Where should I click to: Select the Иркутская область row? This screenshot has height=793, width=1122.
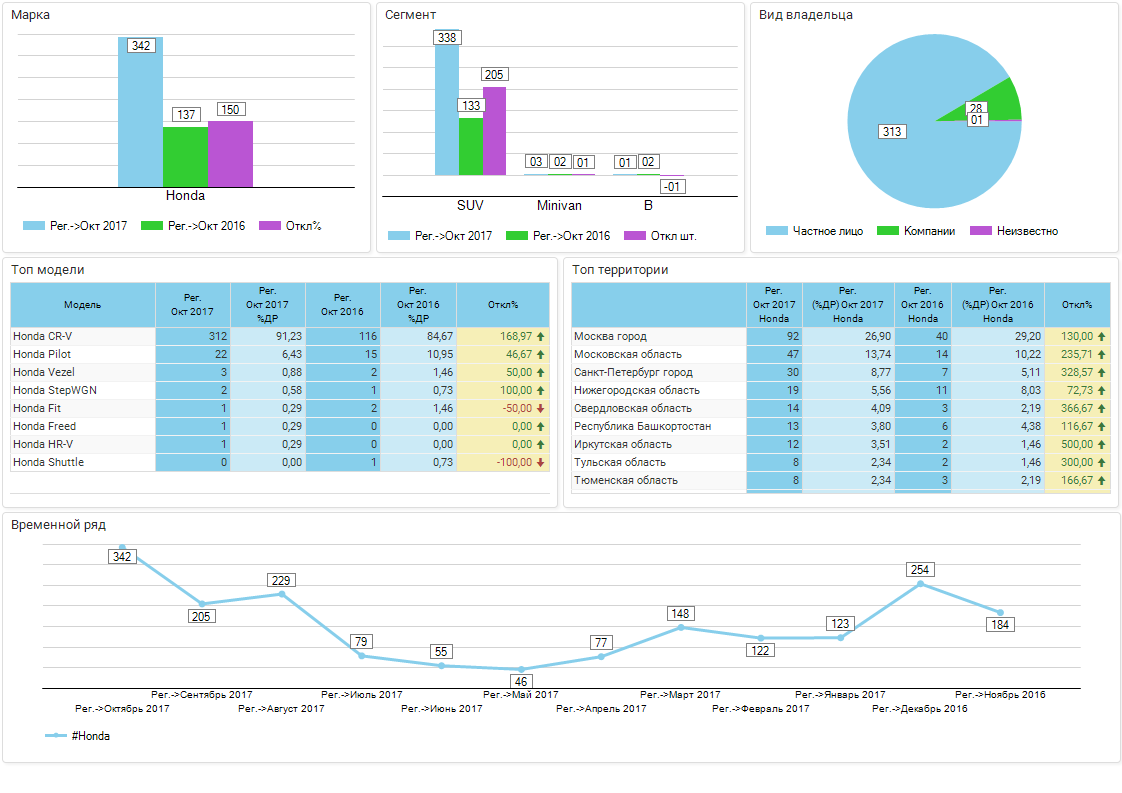pos(841,444)
